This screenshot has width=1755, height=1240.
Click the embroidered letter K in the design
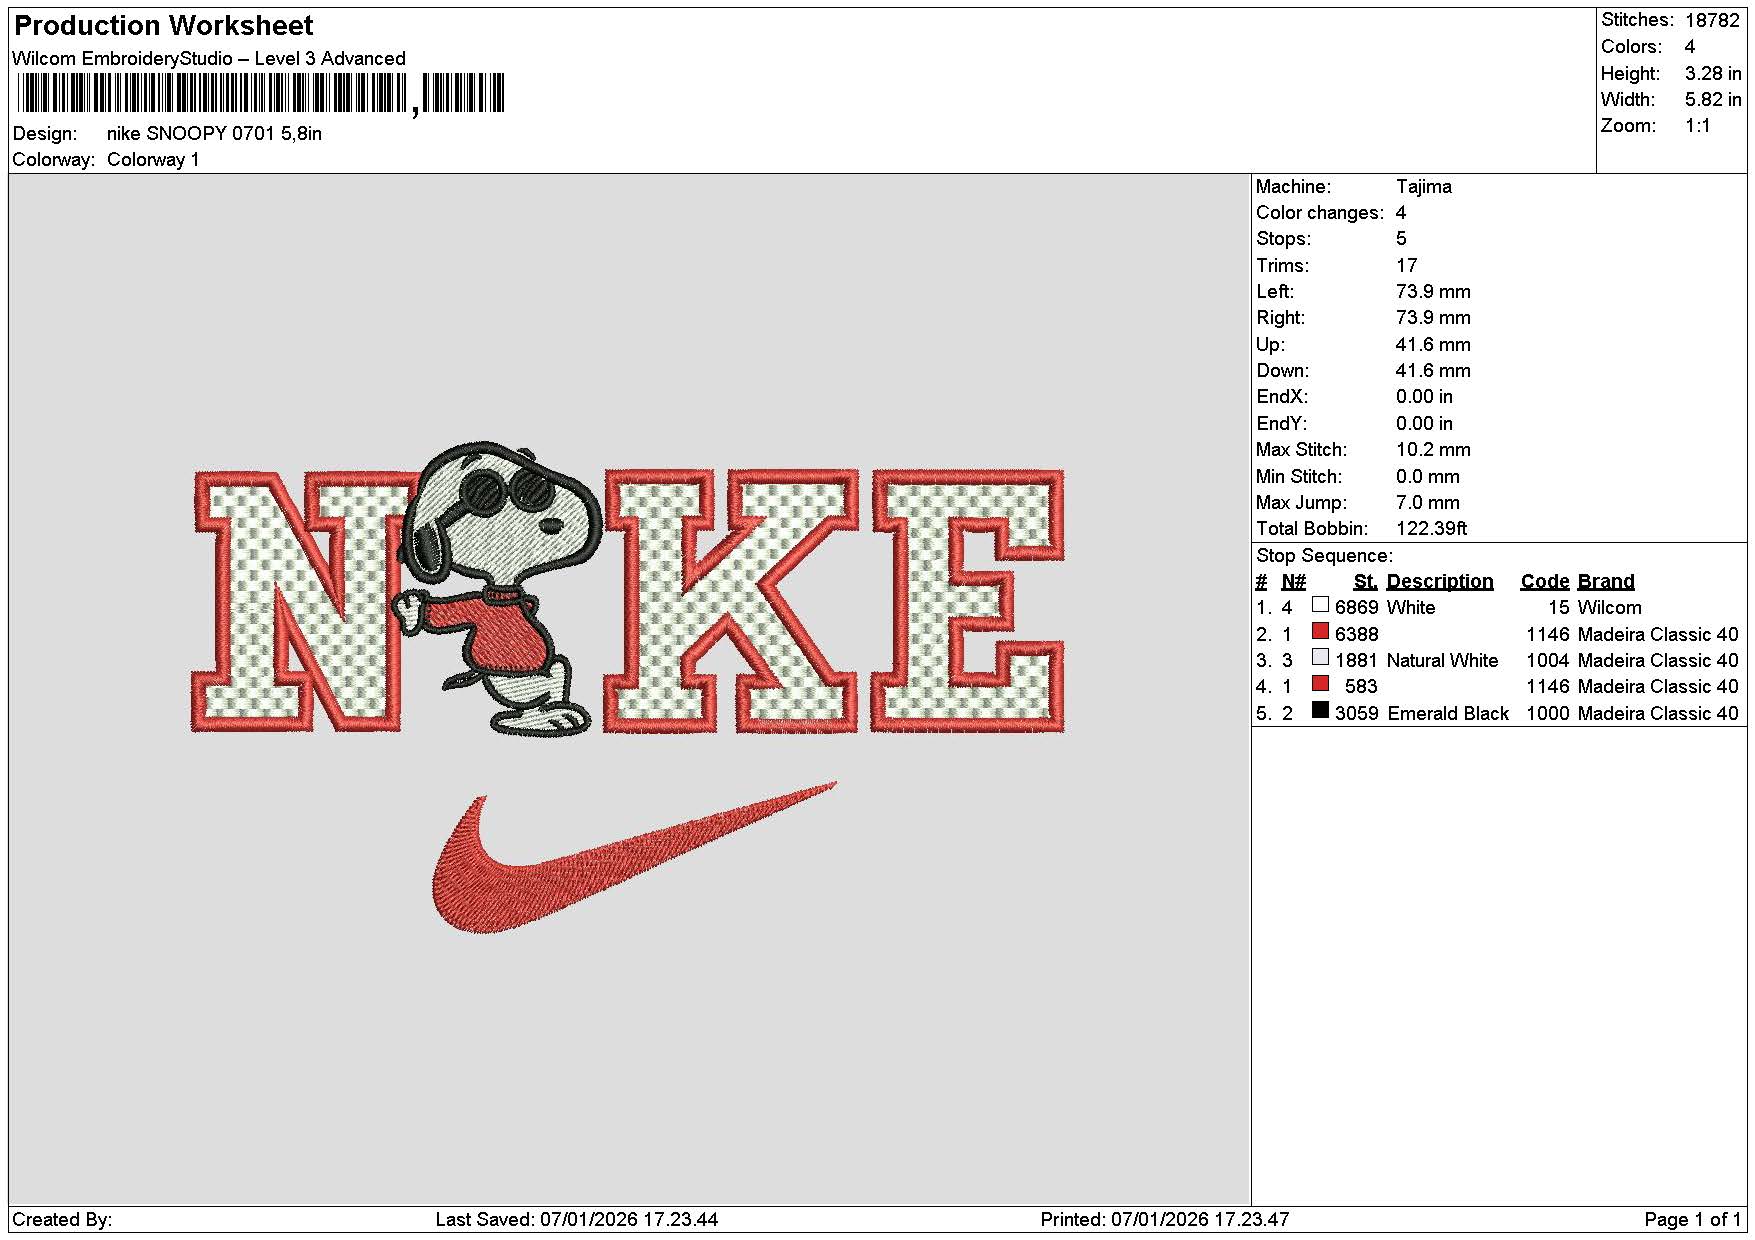(x=733, y=600)
